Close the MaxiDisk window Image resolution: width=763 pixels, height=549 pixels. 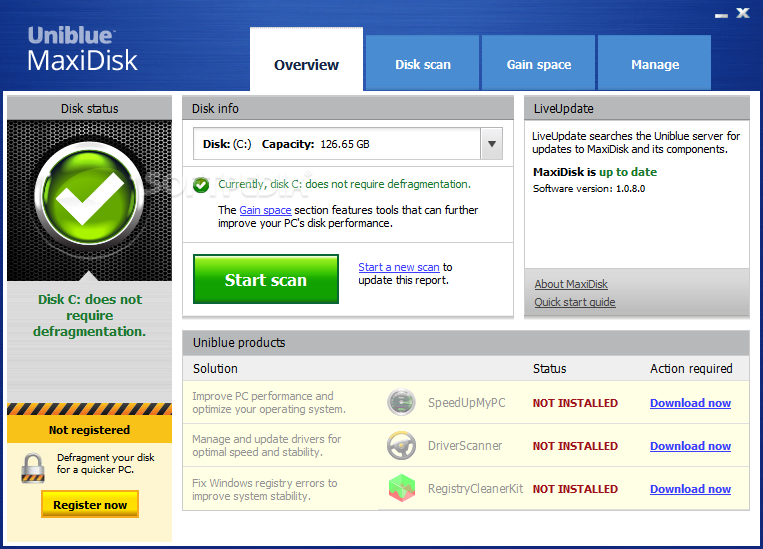743,13
